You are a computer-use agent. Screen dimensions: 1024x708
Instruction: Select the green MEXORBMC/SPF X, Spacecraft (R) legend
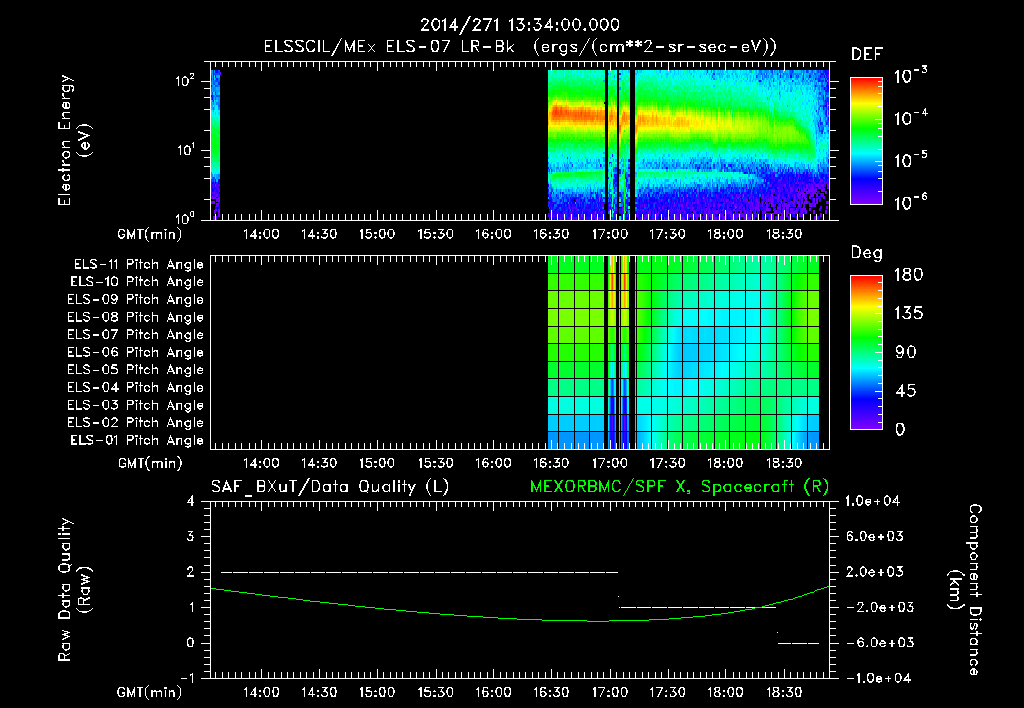[679, 487]
